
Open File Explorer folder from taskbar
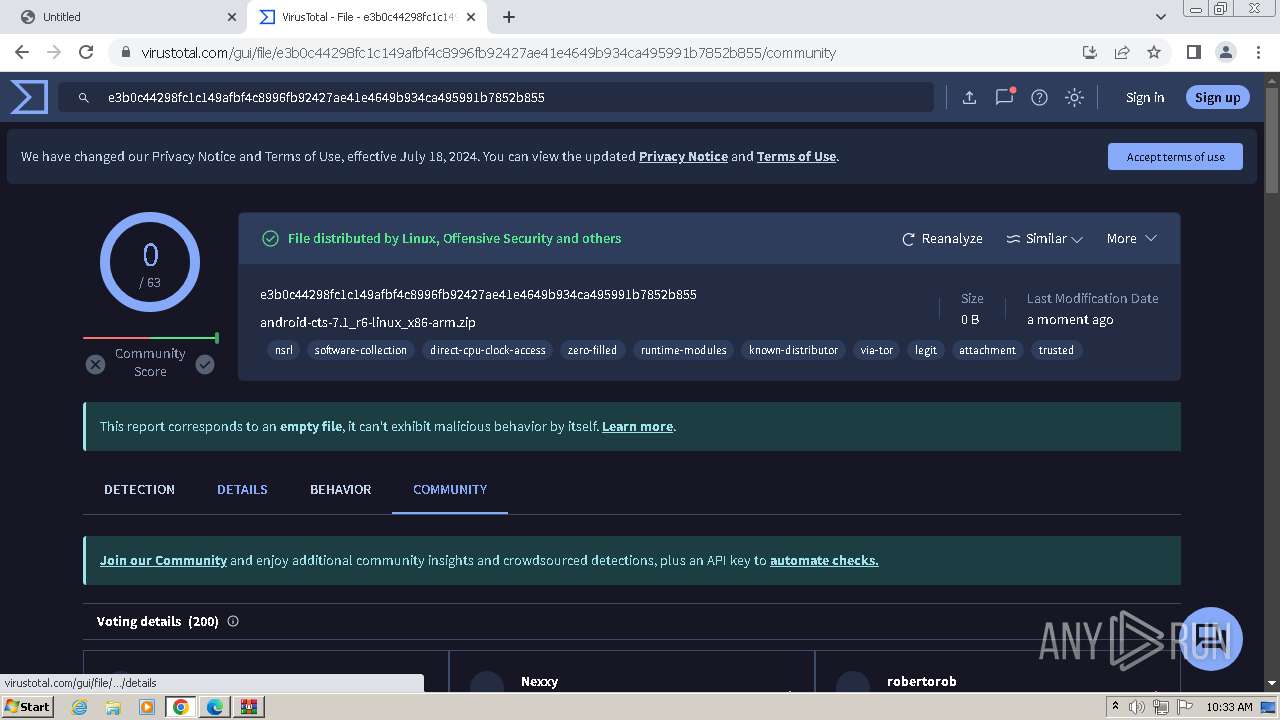coord(113,707)
